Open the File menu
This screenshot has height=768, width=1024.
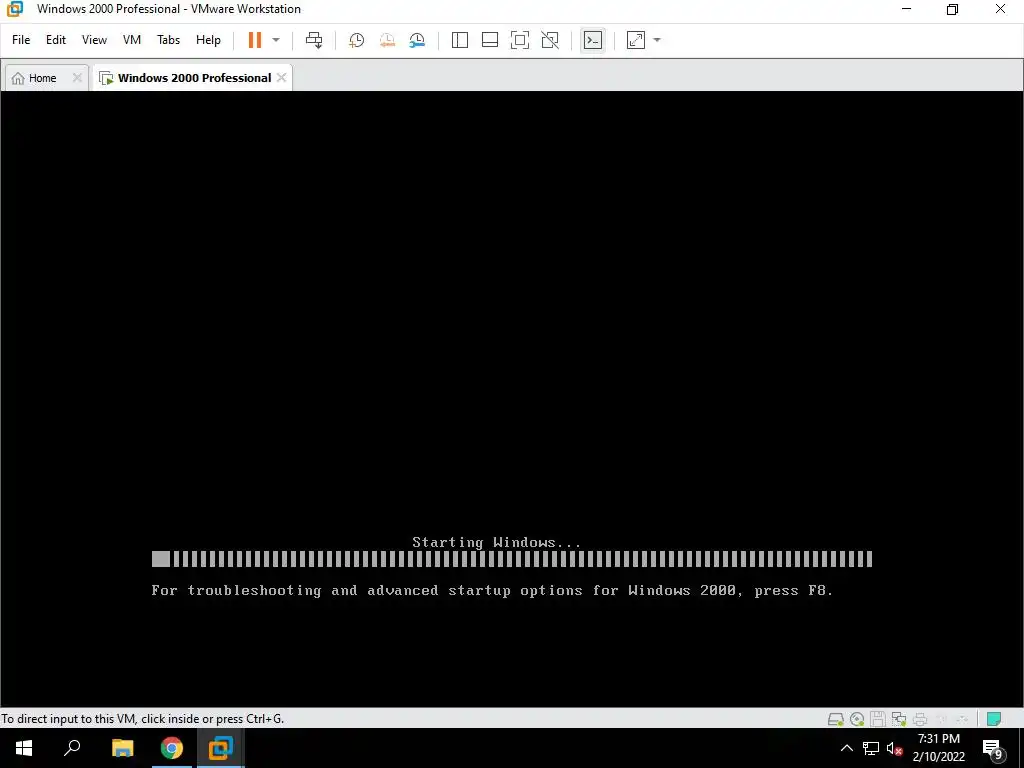coord(21,40)
